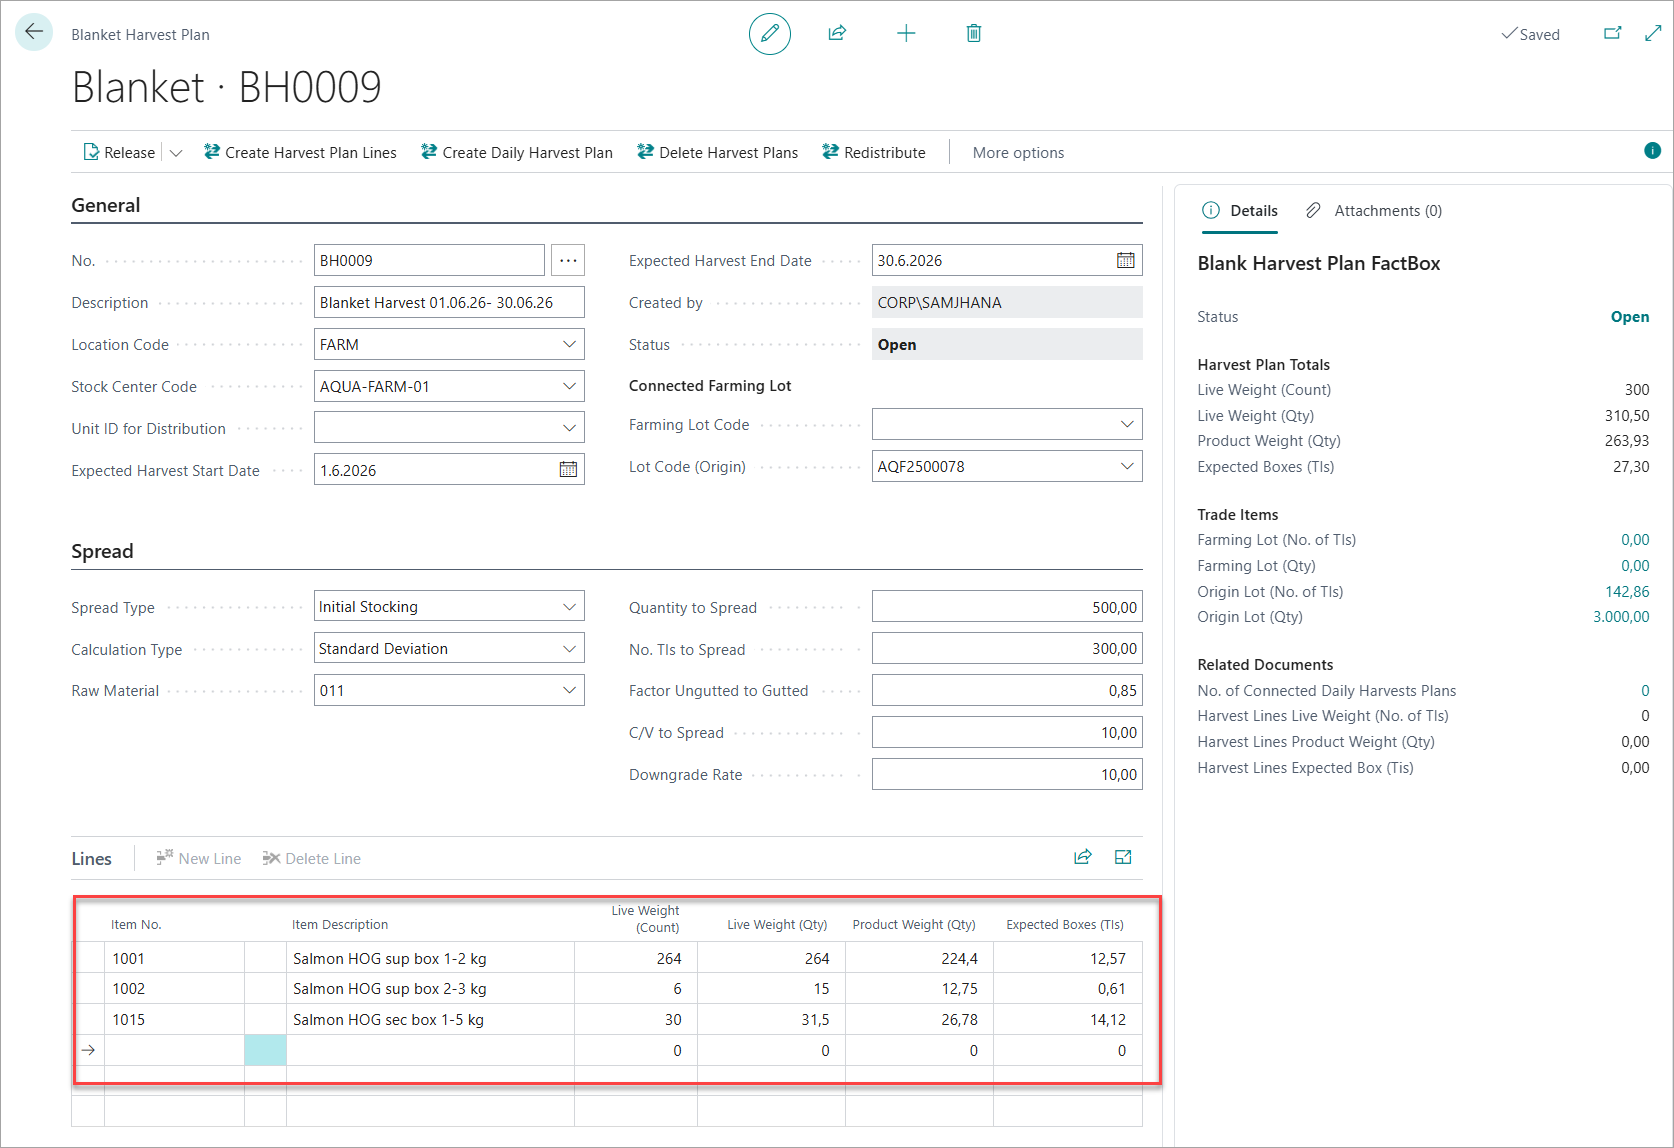Open the Spread Type dropdown

[569, 607]
